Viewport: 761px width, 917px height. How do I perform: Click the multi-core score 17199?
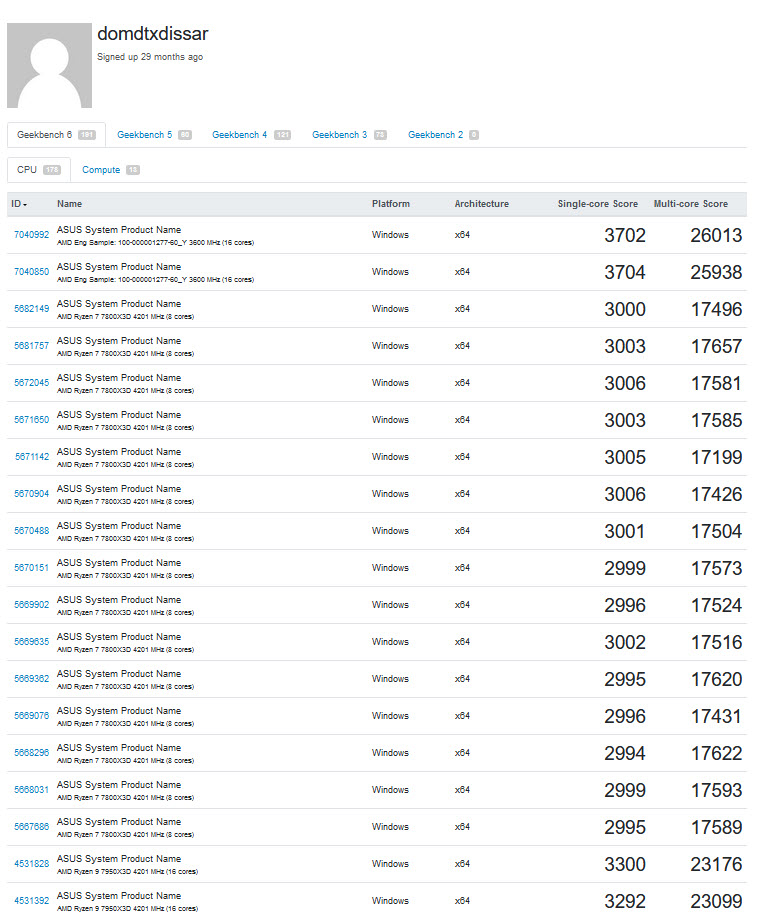click(717, 457)
